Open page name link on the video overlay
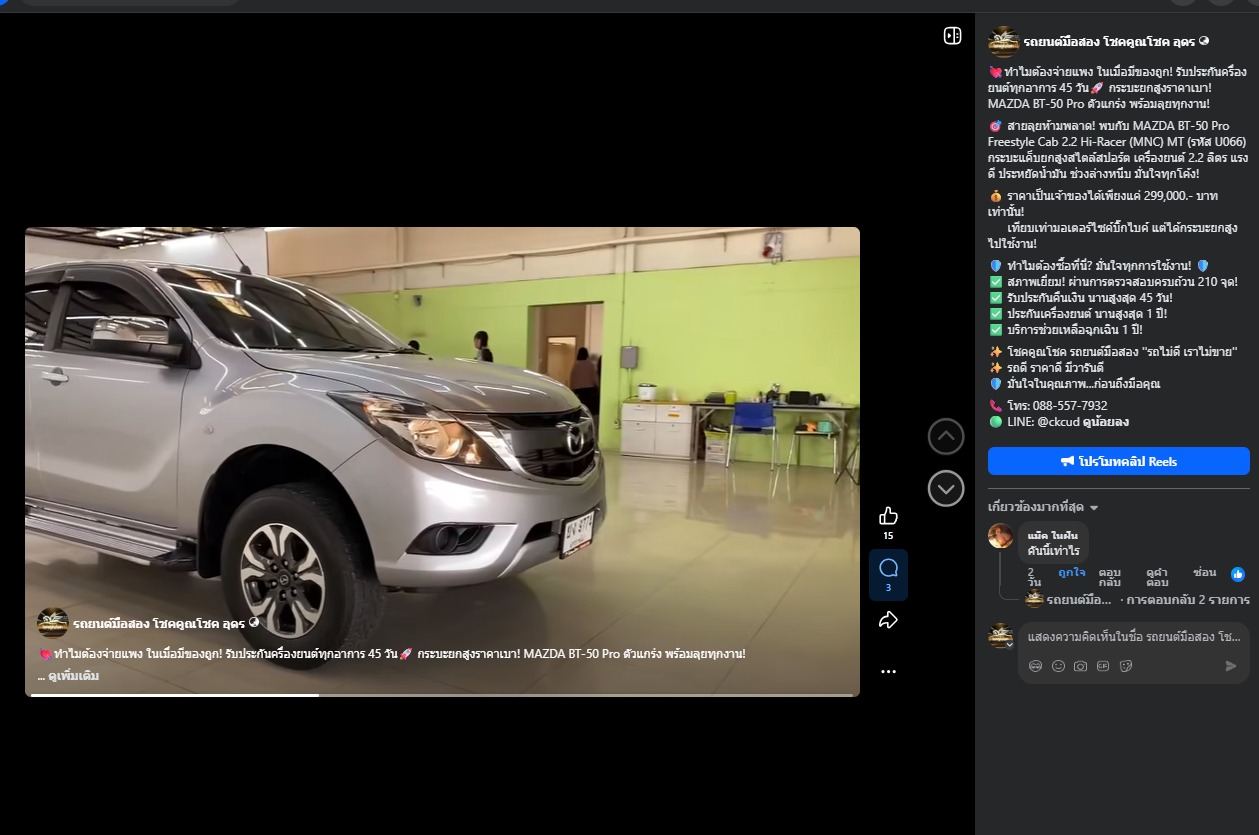1259x835 pixels. 159,623
